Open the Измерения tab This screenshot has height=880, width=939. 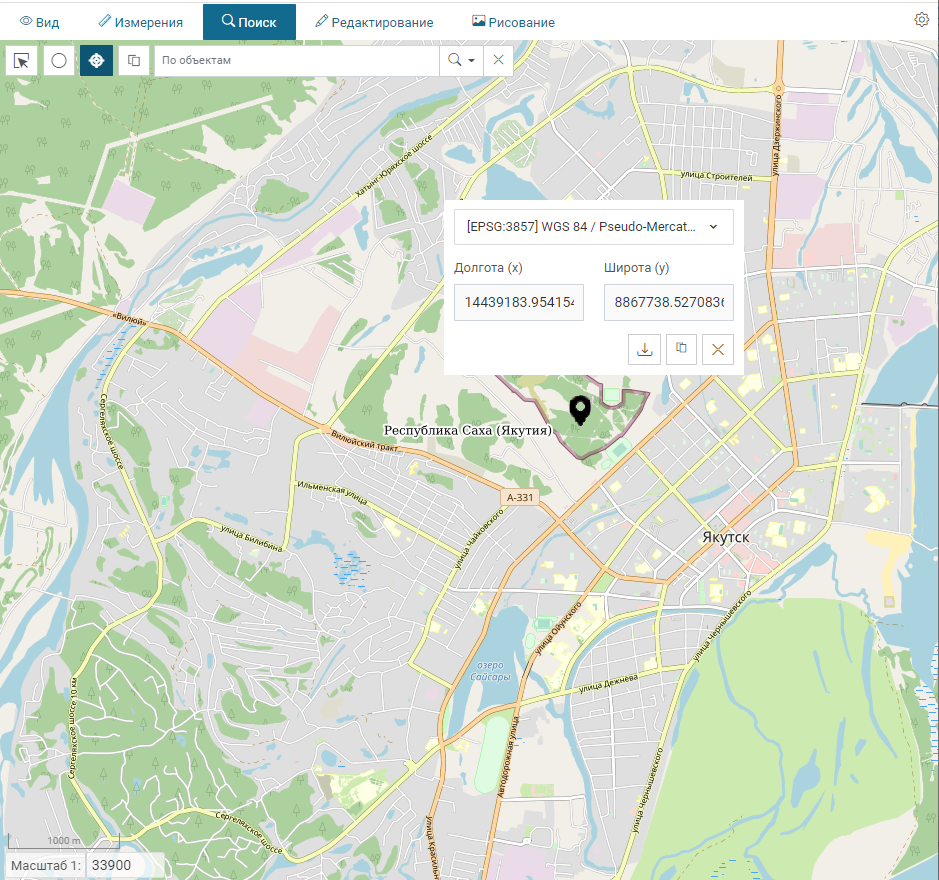pos(140,22)
